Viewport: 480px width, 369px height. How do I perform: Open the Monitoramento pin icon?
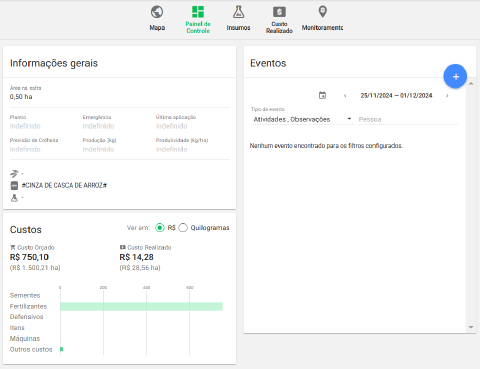coord(322,12)
